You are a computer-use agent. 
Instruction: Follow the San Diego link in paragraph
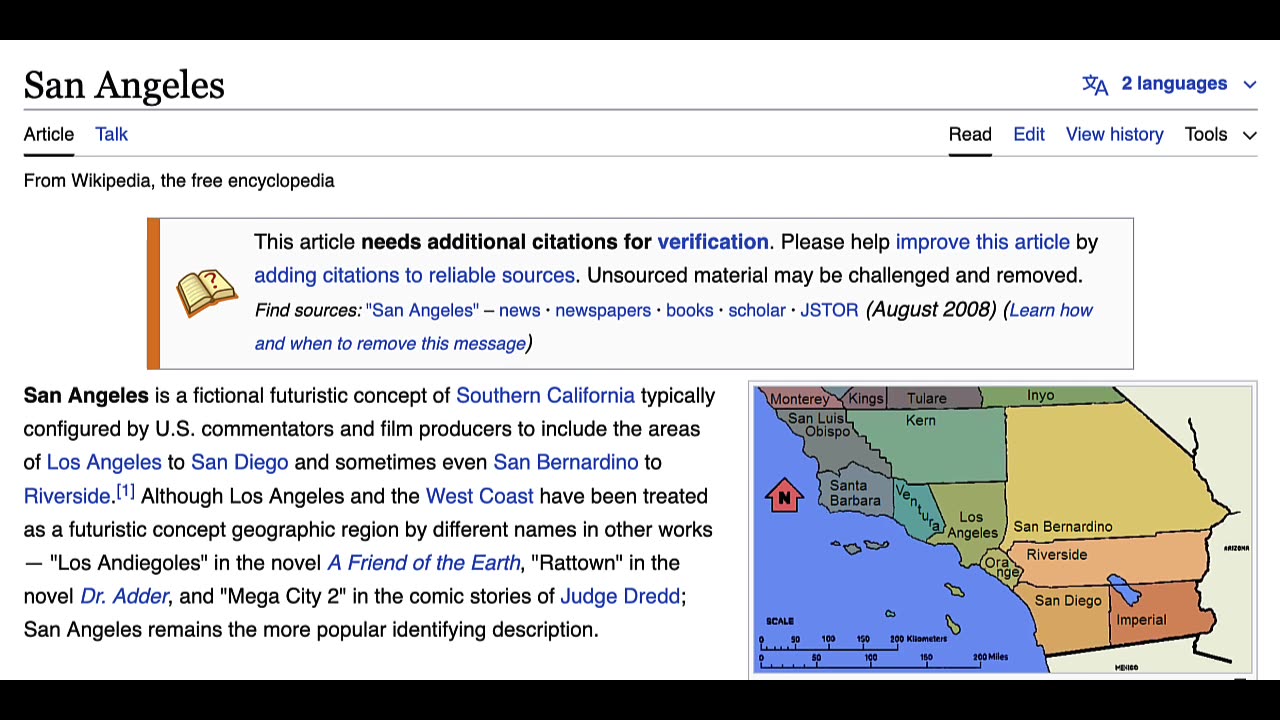[239, 462]
